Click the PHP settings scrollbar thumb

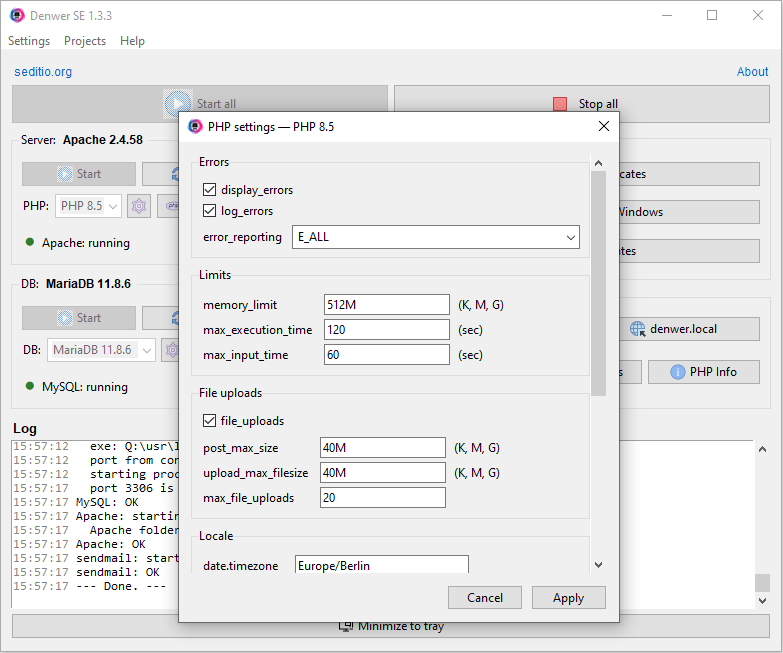[598, 283]
